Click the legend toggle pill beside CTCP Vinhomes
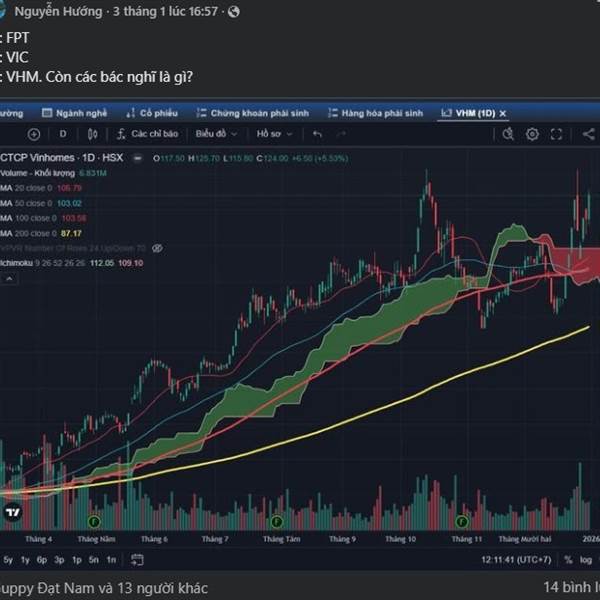The height and width of the screenshot is (600, 600). (137, 158)
